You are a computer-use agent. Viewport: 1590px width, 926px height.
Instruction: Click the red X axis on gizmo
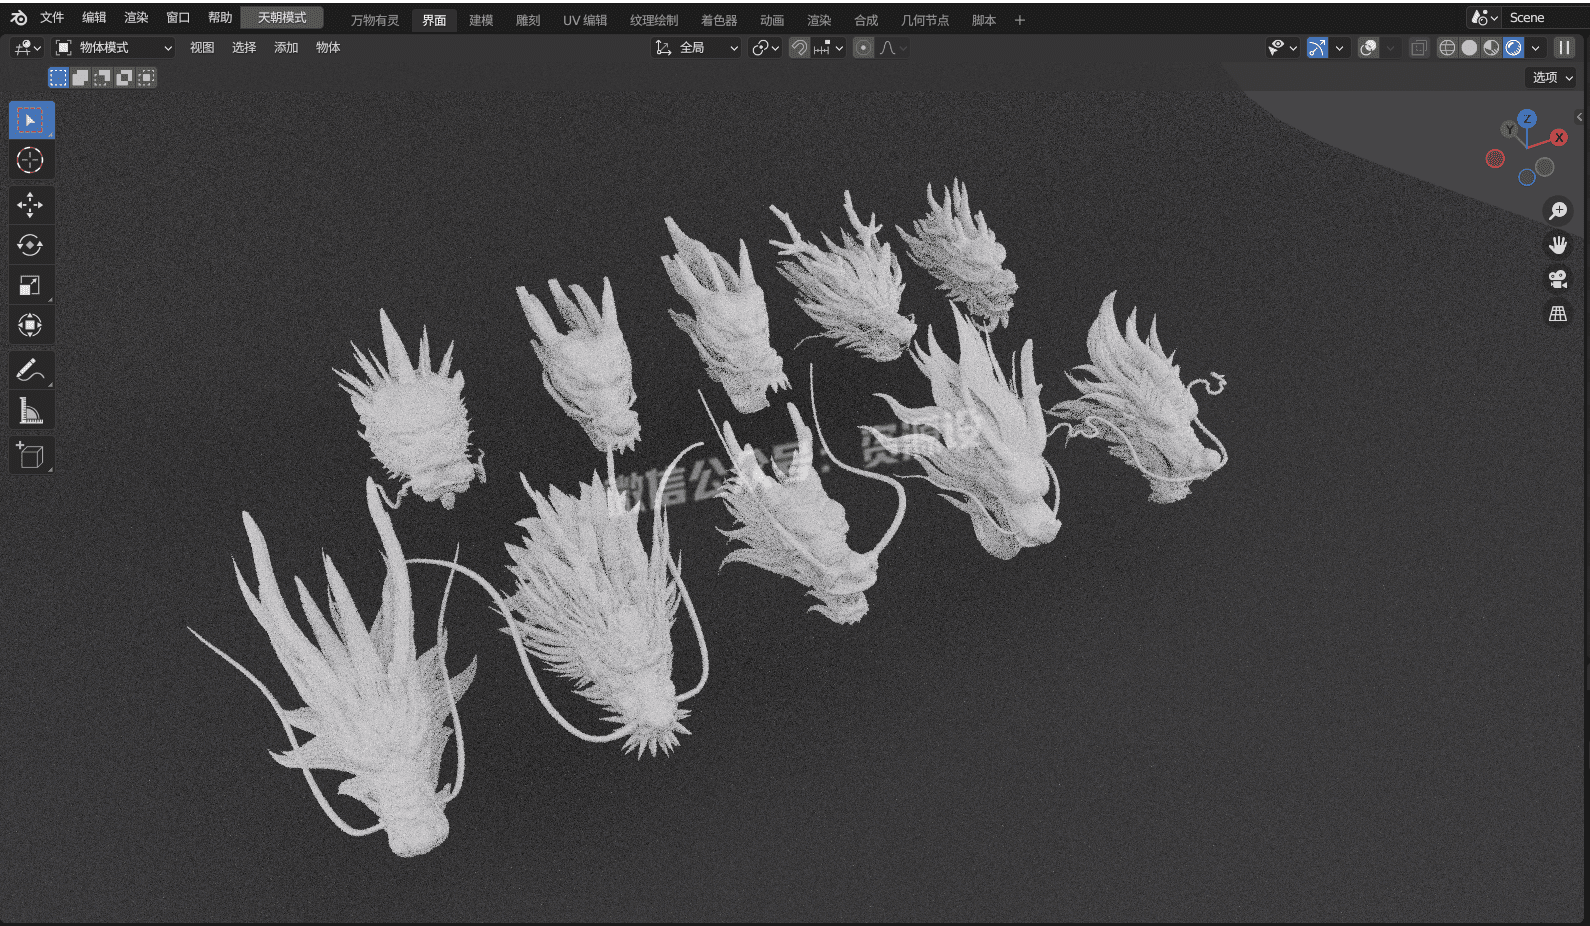(1558, 138)
